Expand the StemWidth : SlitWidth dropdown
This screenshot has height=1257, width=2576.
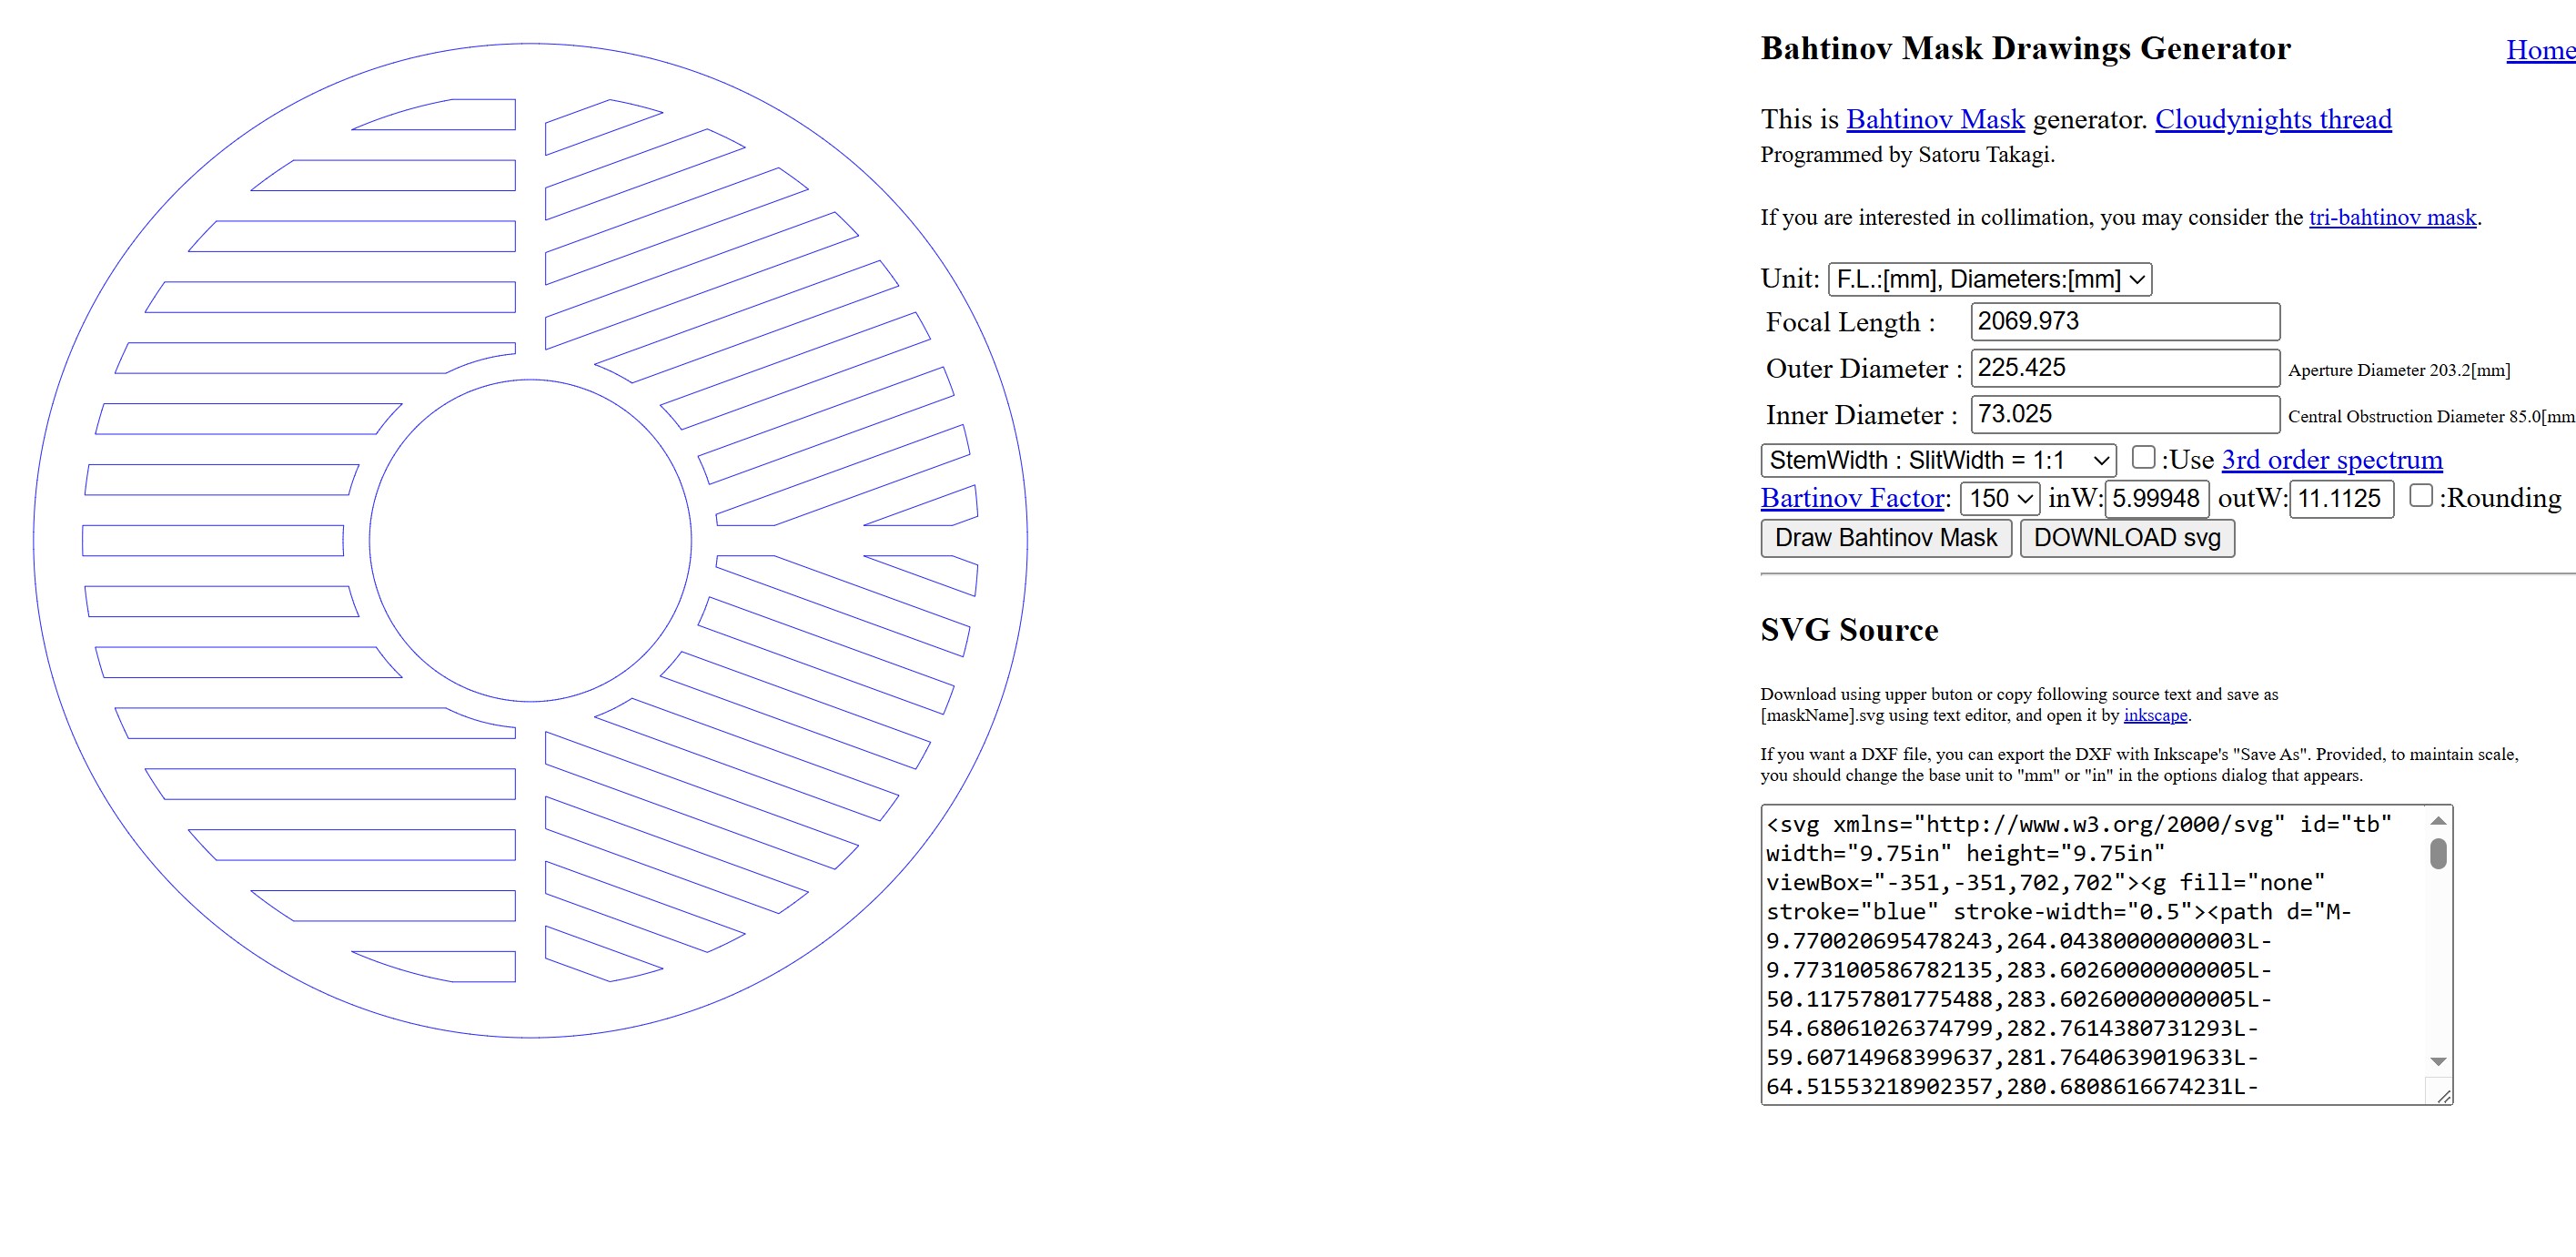point(1937,460)
